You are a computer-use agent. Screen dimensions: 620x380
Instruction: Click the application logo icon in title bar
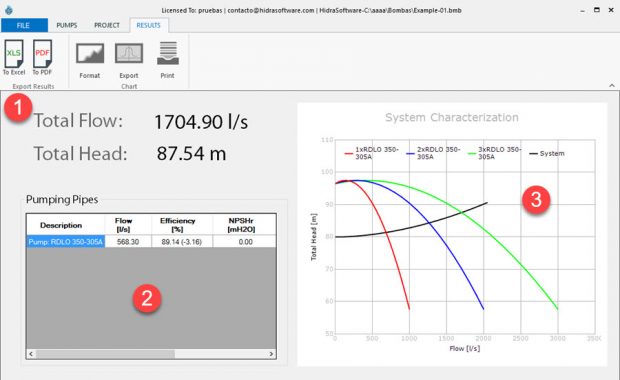coord(9,10)
